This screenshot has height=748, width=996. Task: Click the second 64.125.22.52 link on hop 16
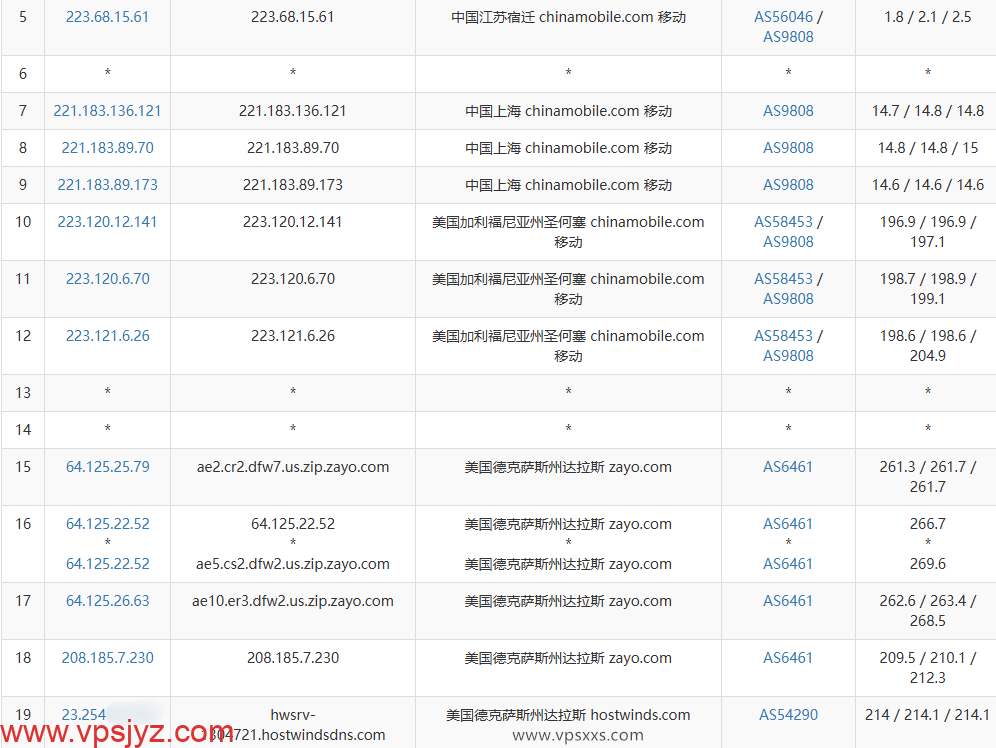[x=107, y=563]
